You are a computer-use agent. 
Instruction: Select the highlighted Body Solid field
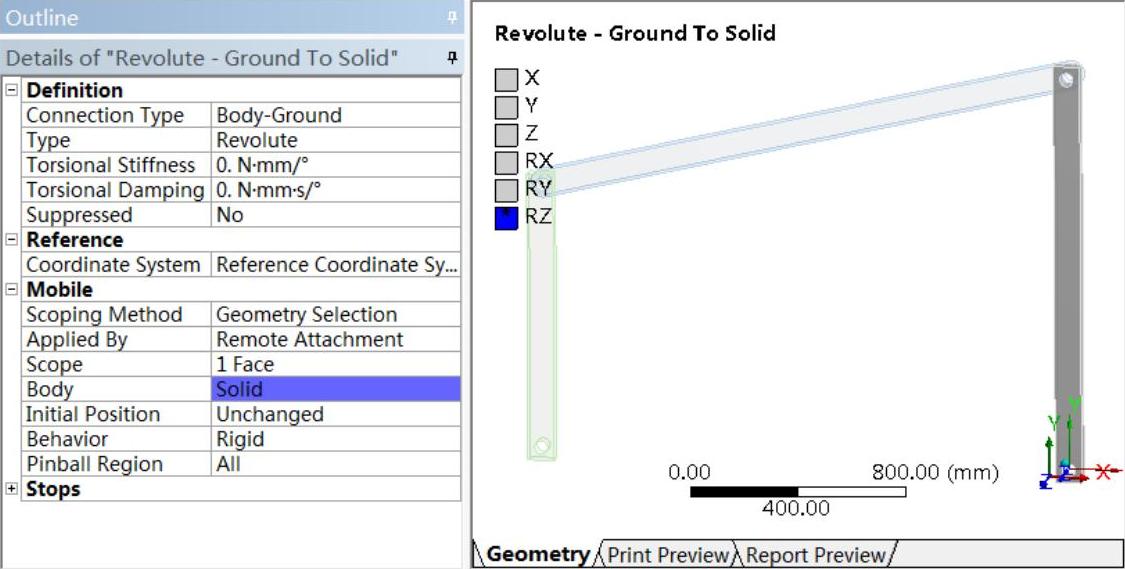[336, 389]
